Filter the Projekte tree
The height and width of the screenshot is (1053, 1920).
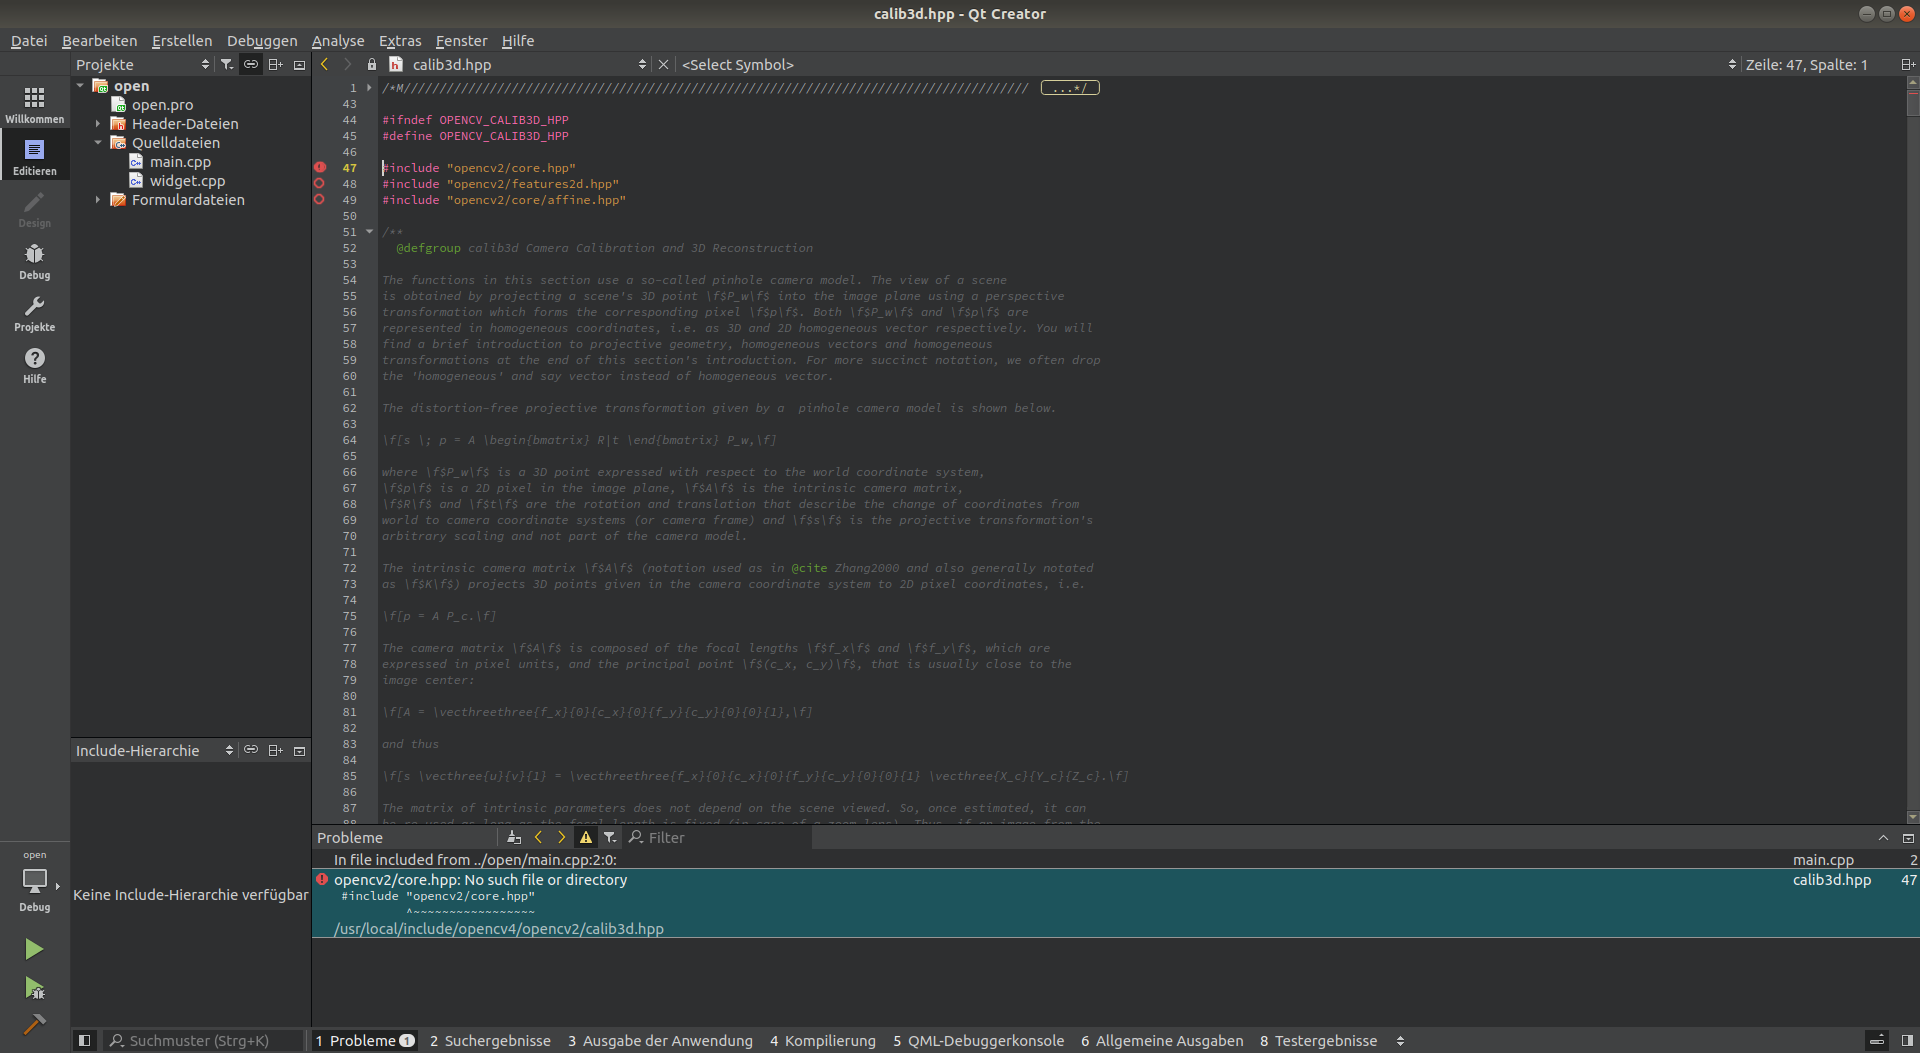click(x=227, y=64)
